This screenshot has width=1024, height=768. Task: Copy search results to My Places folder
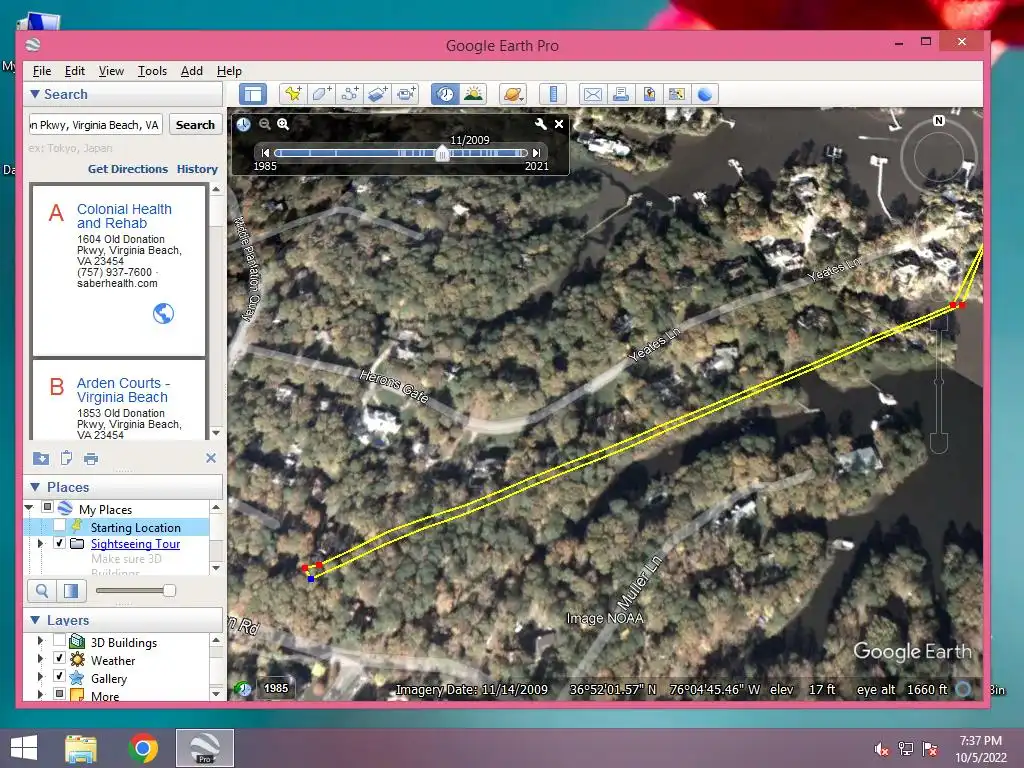click(x=40, y=458)
